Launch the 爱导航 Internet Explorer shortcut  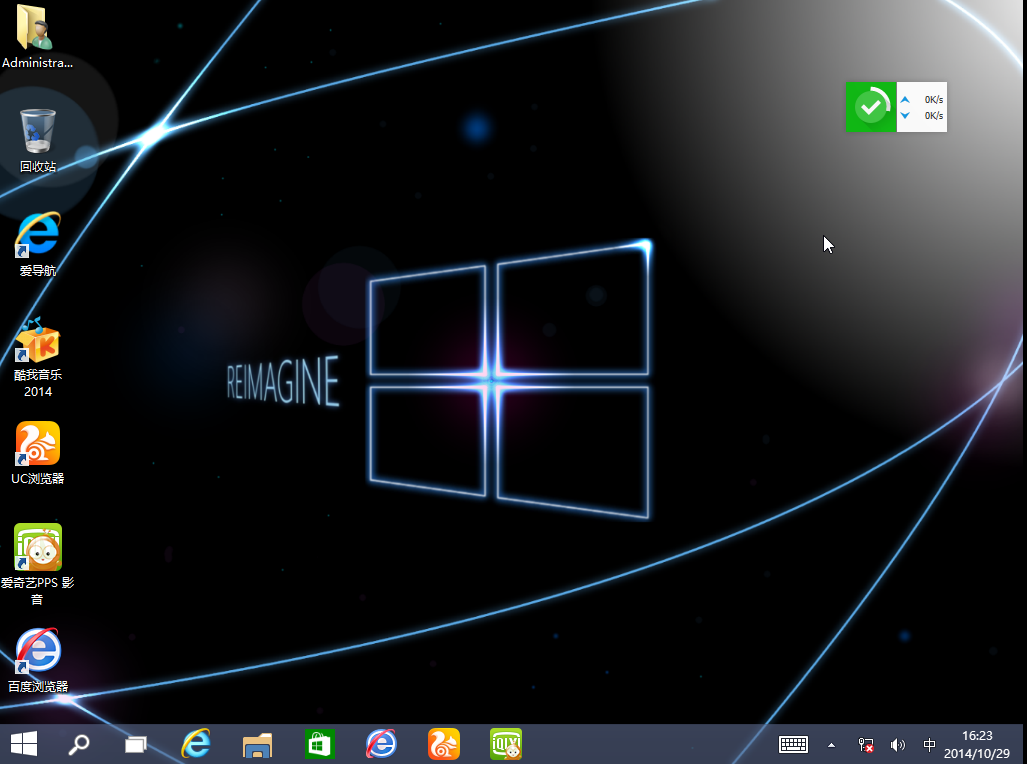click(x=37, y=244)
